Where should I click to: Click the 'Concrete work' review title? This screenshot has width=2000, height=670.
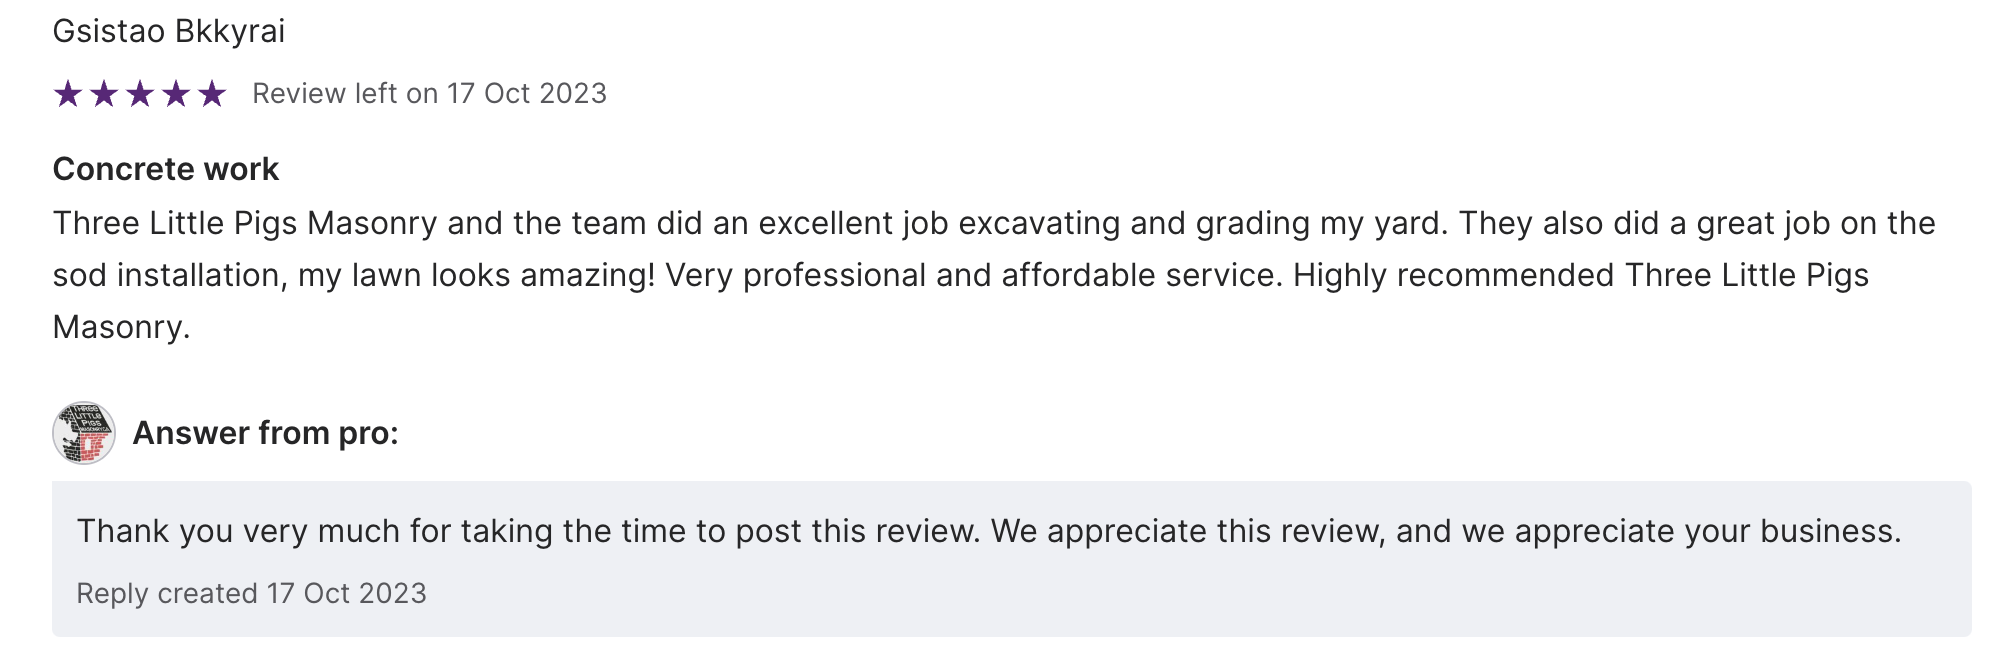point(166,169)
